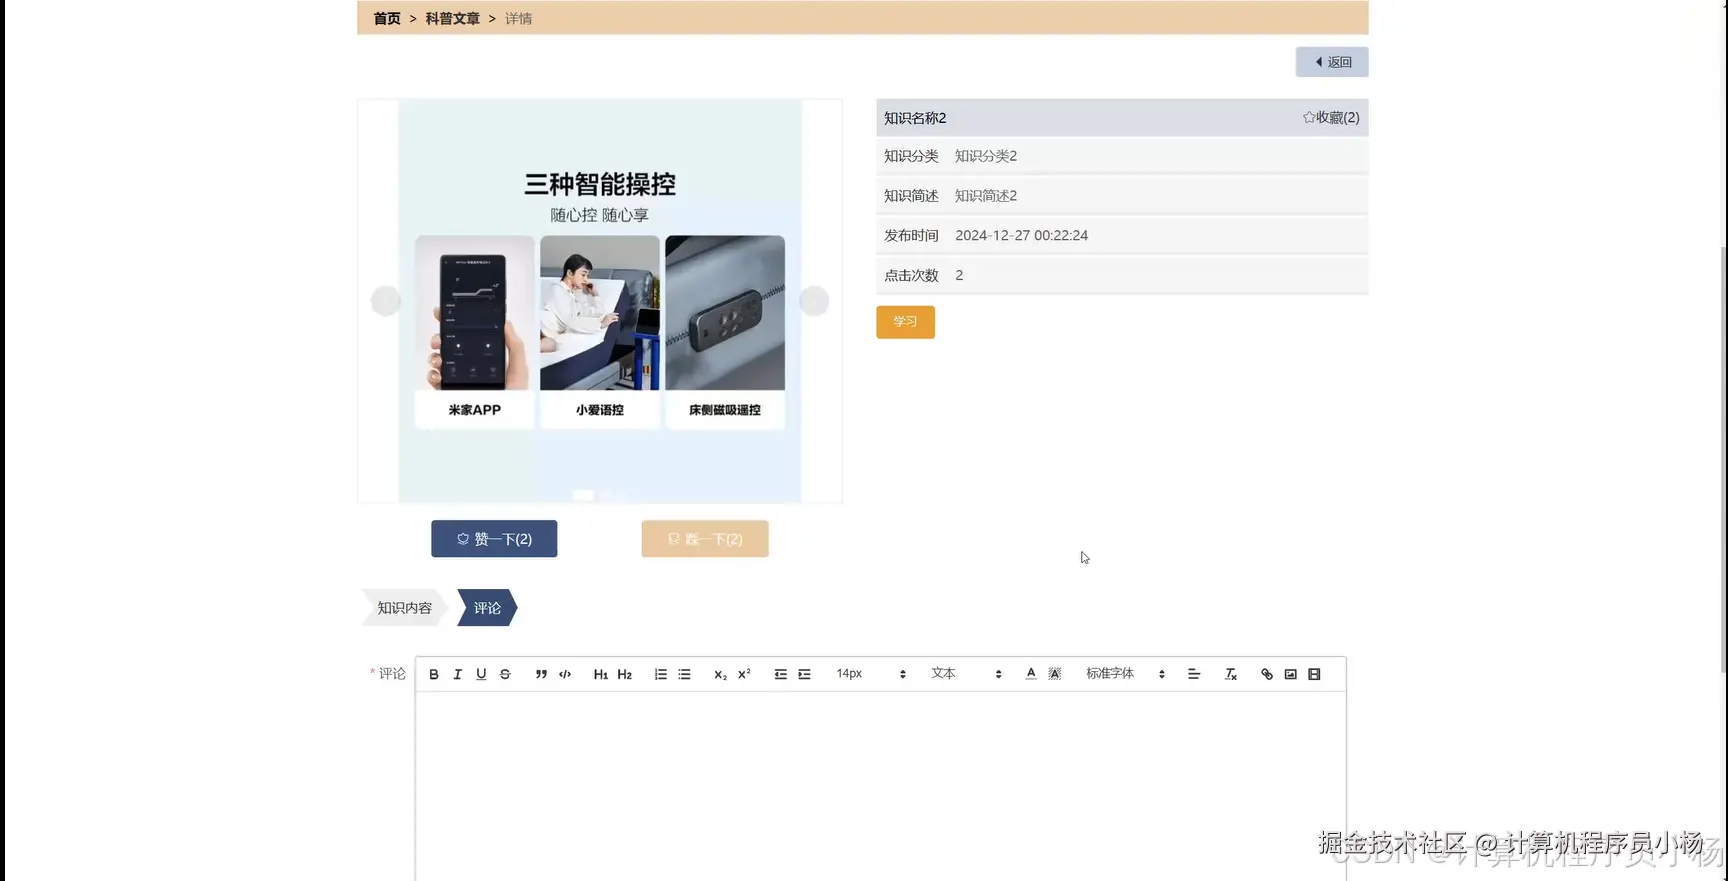Open the 文本 text style dropdown
1728x881 pixels.
pyautogui.click(x=966, y=674)
